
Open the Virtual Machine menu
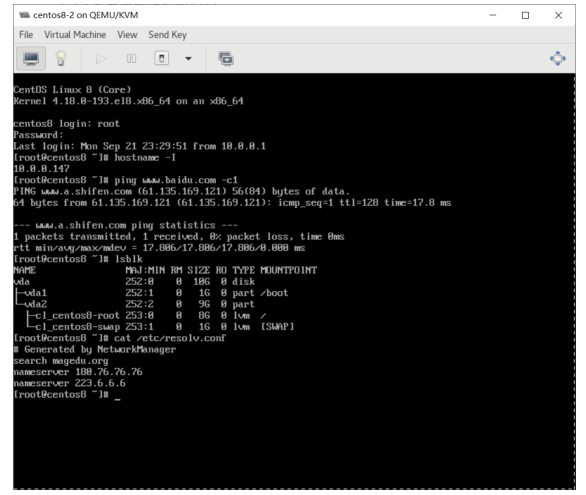(x=75, y=35)
